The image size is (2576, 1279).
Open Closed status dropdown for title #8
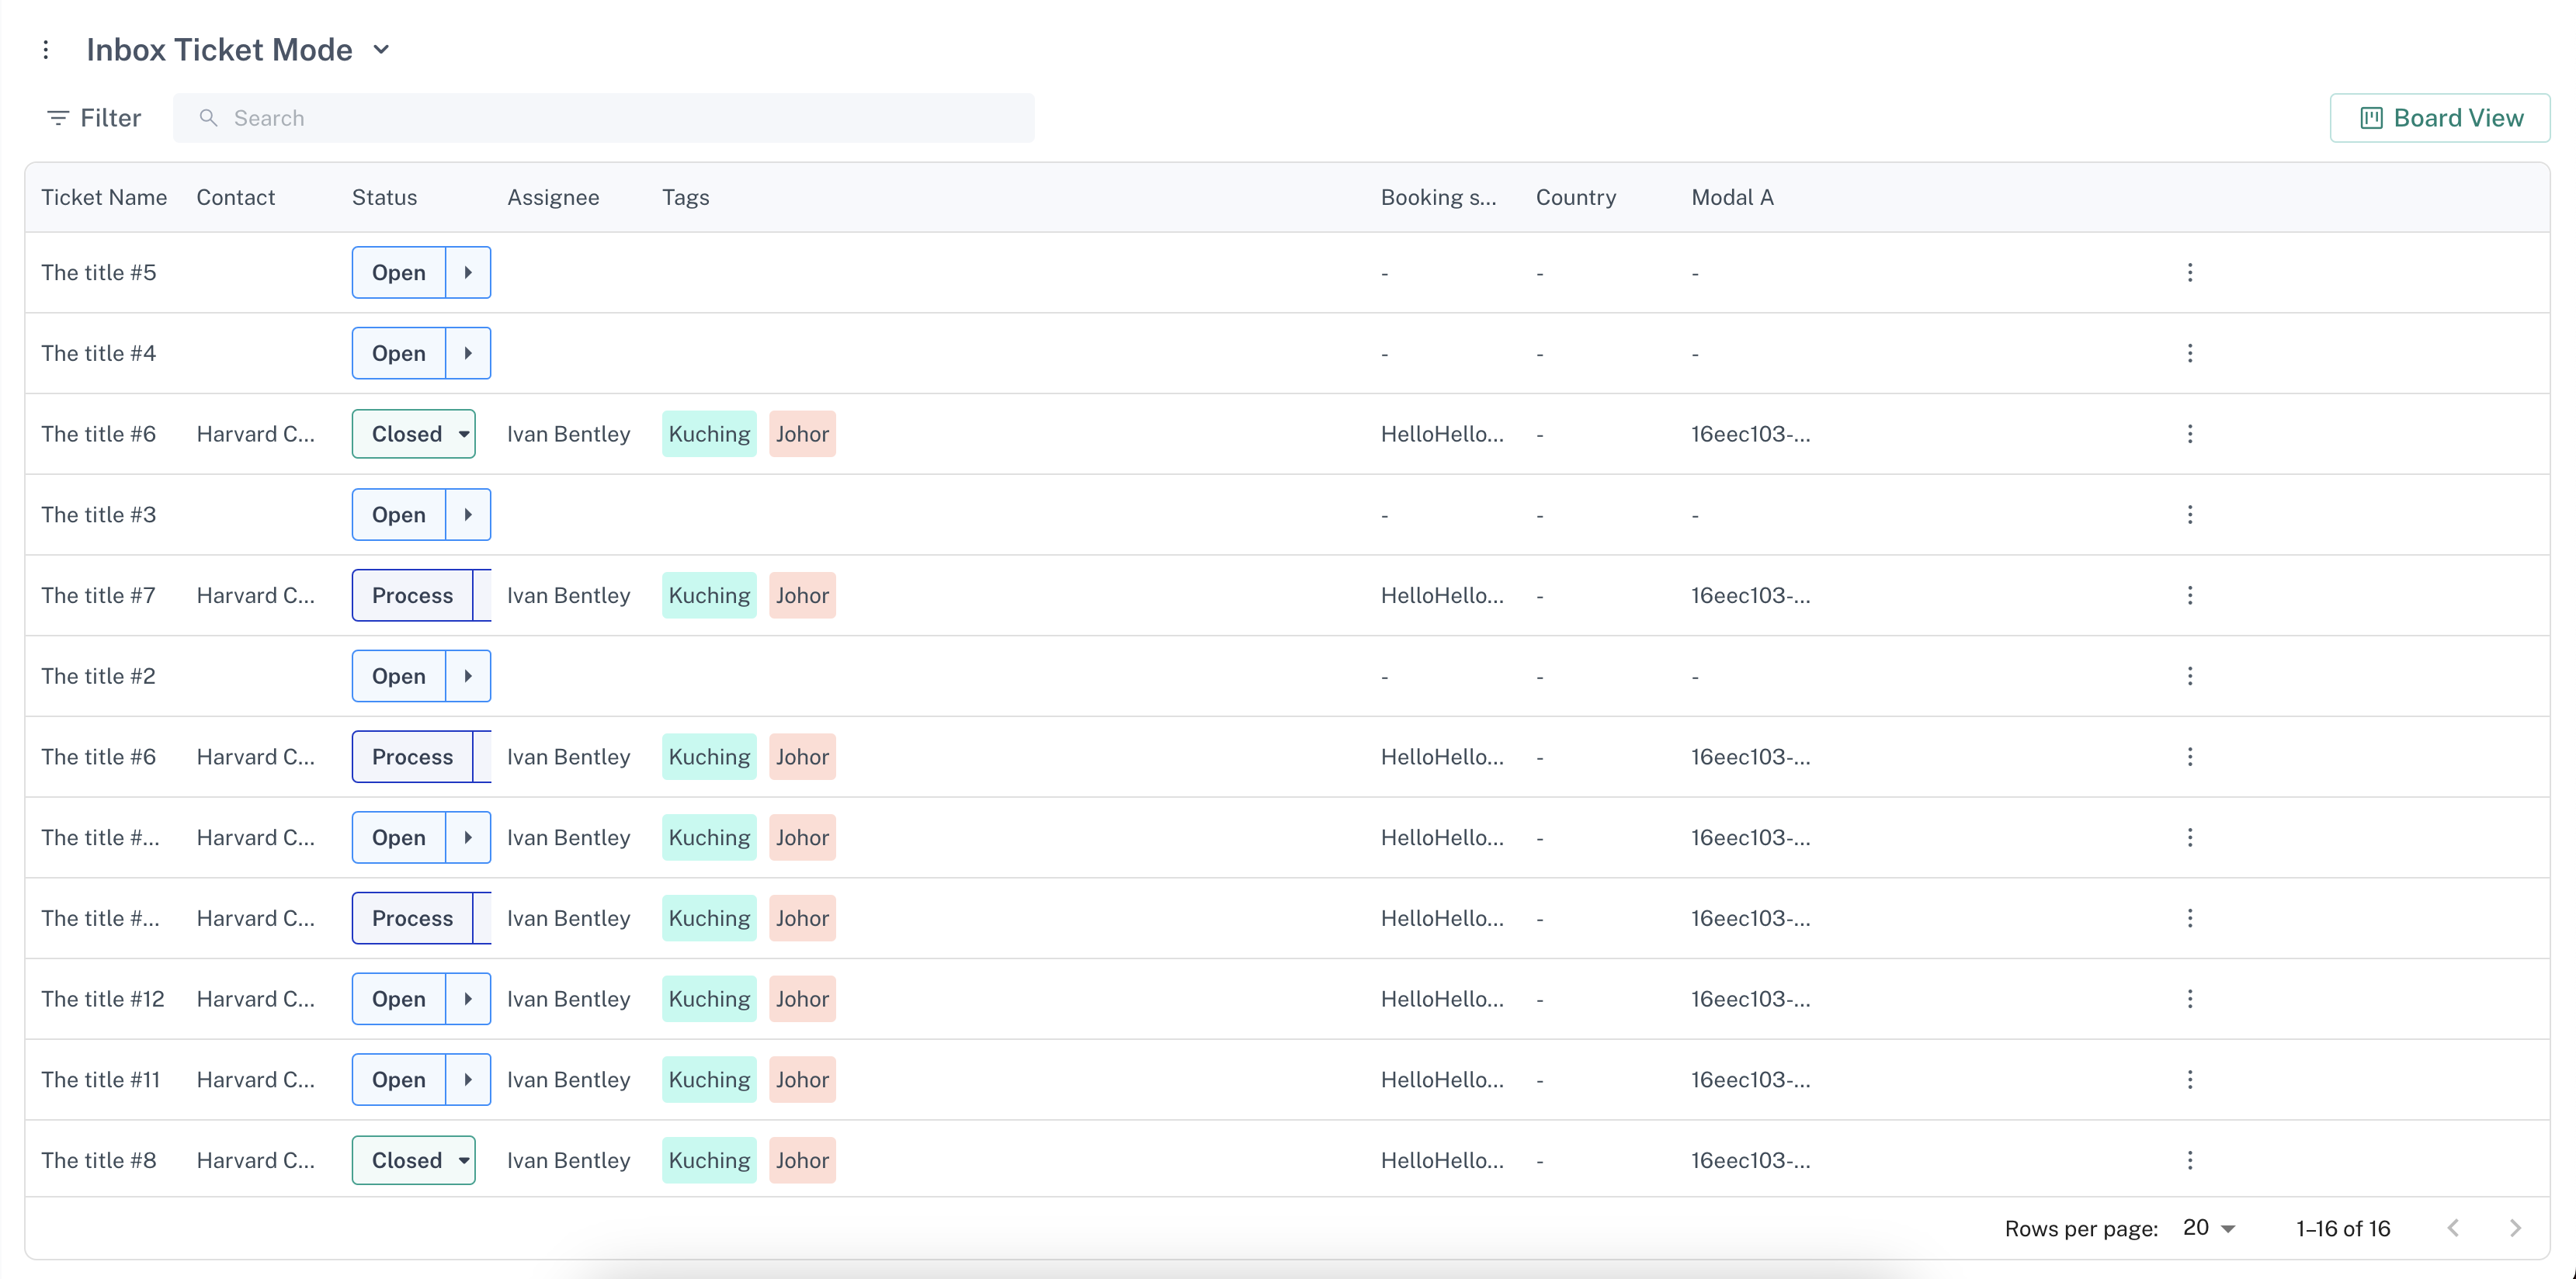[464, 1161]
